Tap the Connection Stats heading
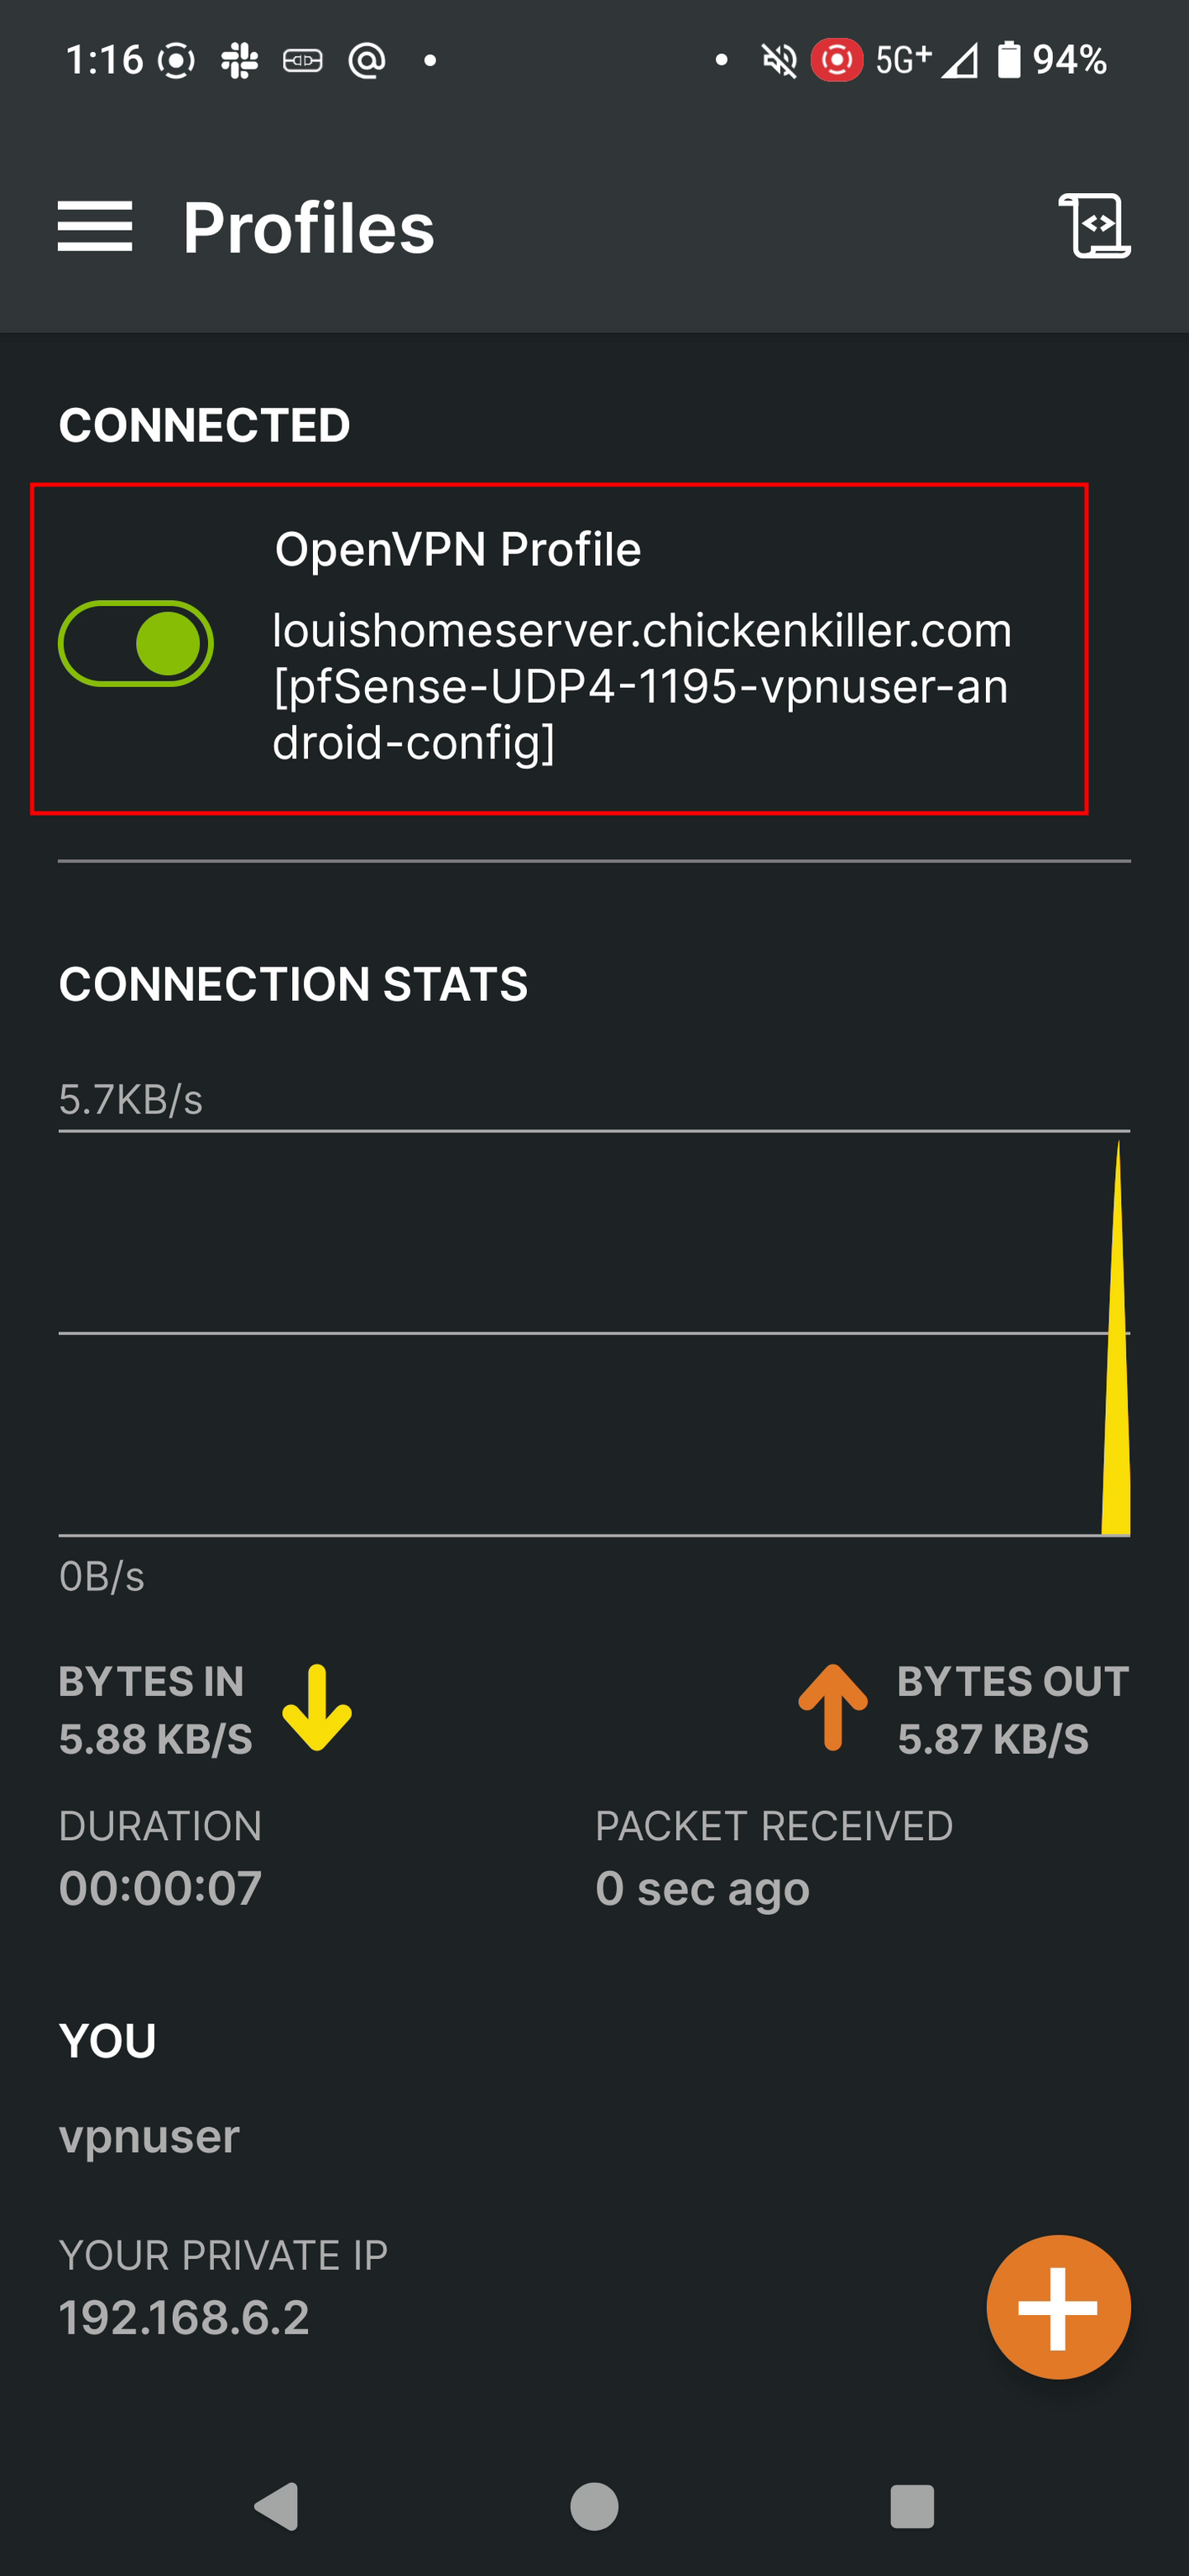The image size is (1189, 2576). pyautogui.click(x=293, y=984)
